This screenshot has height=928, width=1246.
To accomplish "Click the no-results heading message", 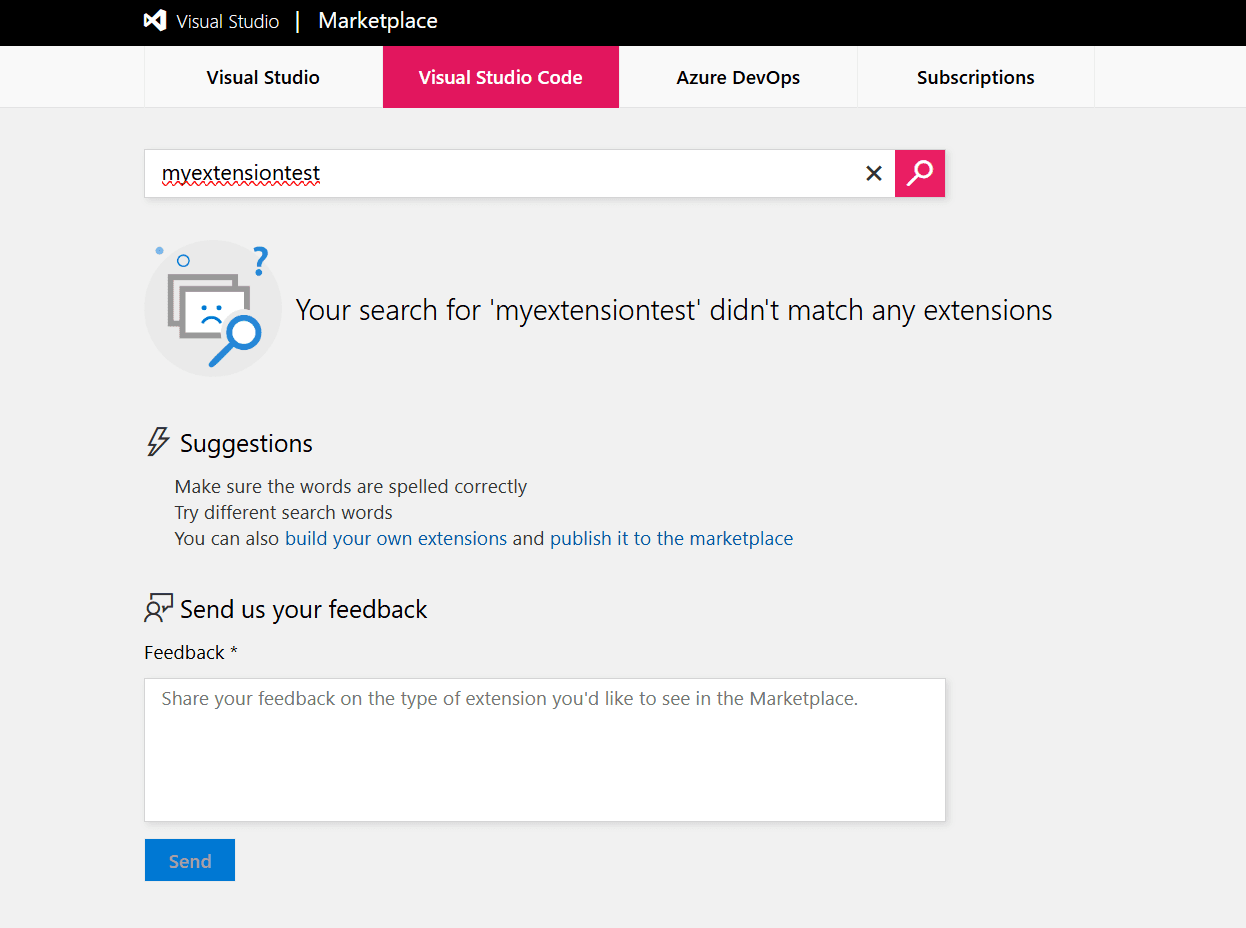I will [673, 310].
